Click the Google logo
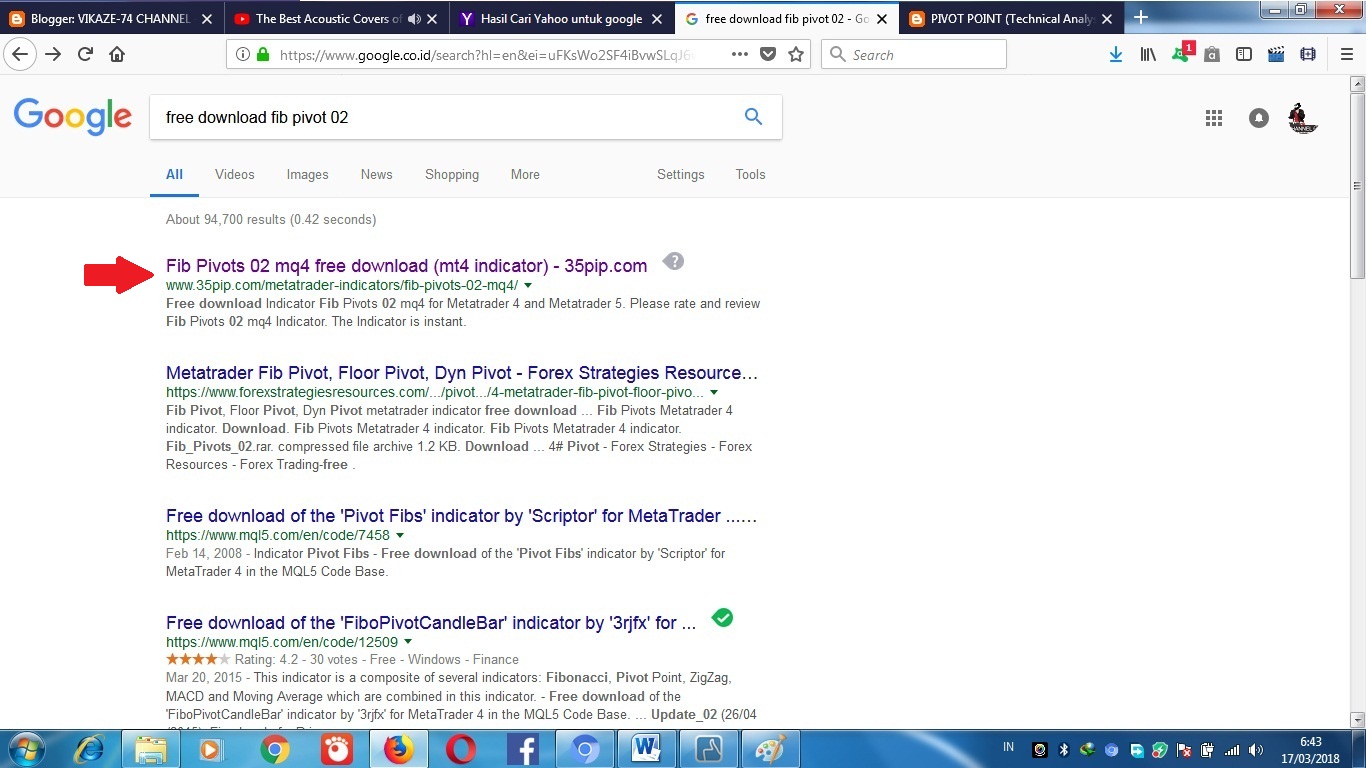The image size is (1366, 768). [x=73, y=117]
